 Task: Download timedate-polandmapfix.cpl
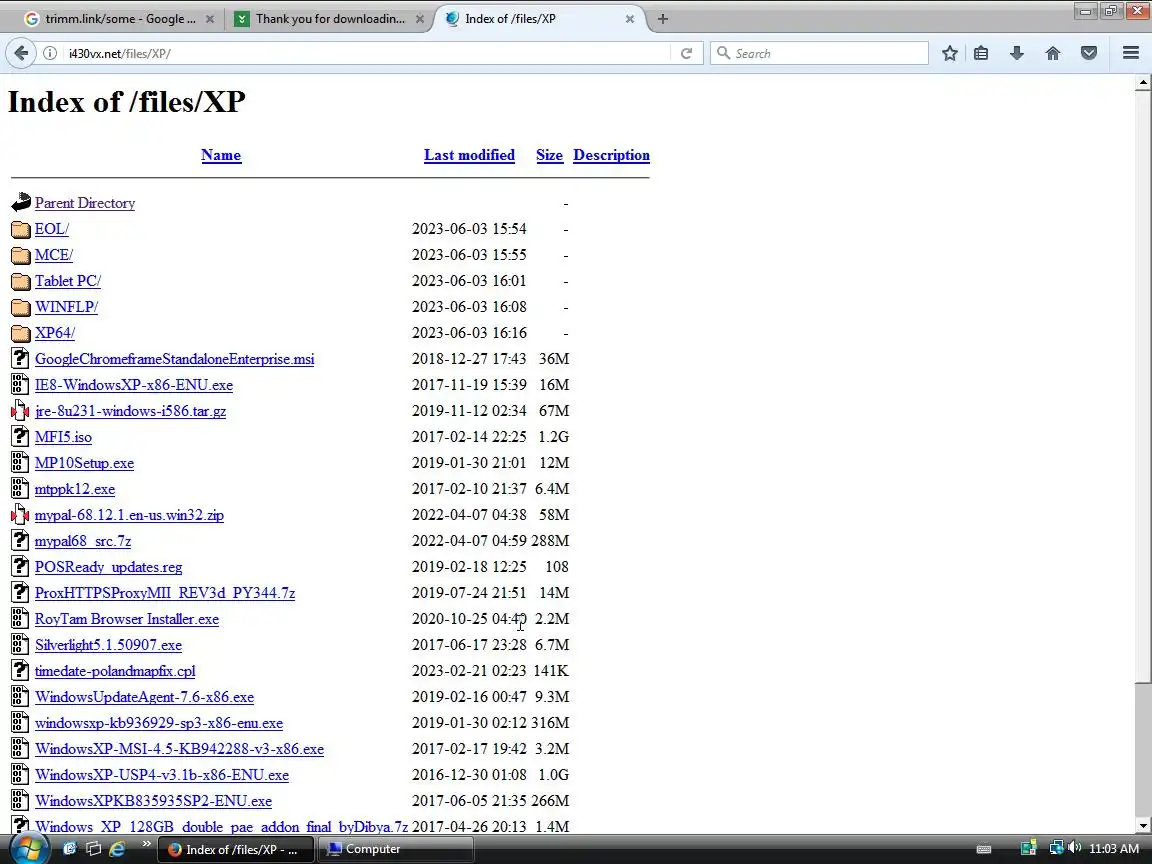[x=115, y=672]
